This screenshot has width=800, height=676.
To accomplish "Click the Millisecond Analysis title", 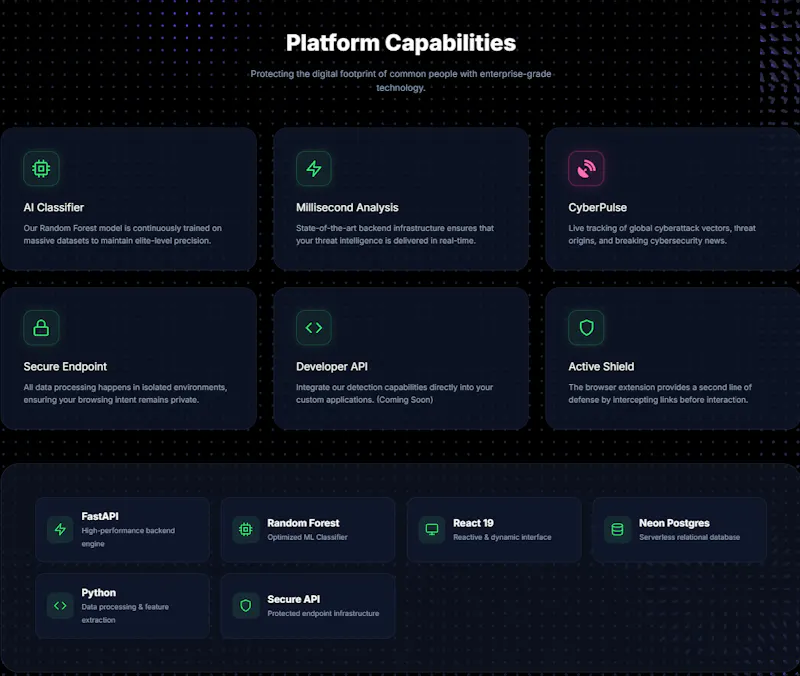I will pyautogui.click(x=347, y=208).
